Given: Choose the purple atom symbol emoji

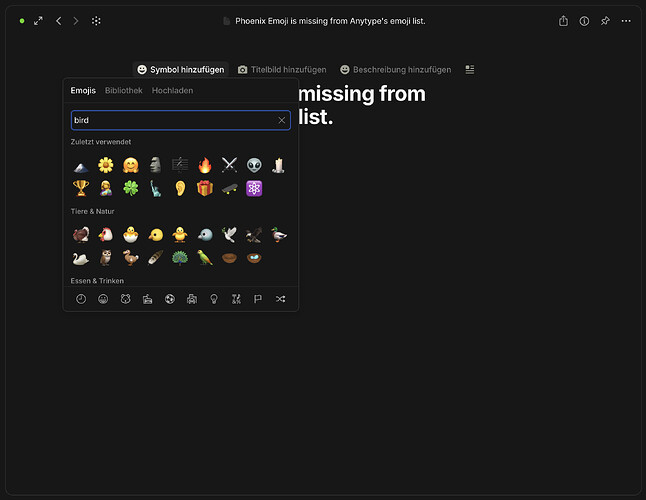Looking at the screenshot, I should [254, 189].
